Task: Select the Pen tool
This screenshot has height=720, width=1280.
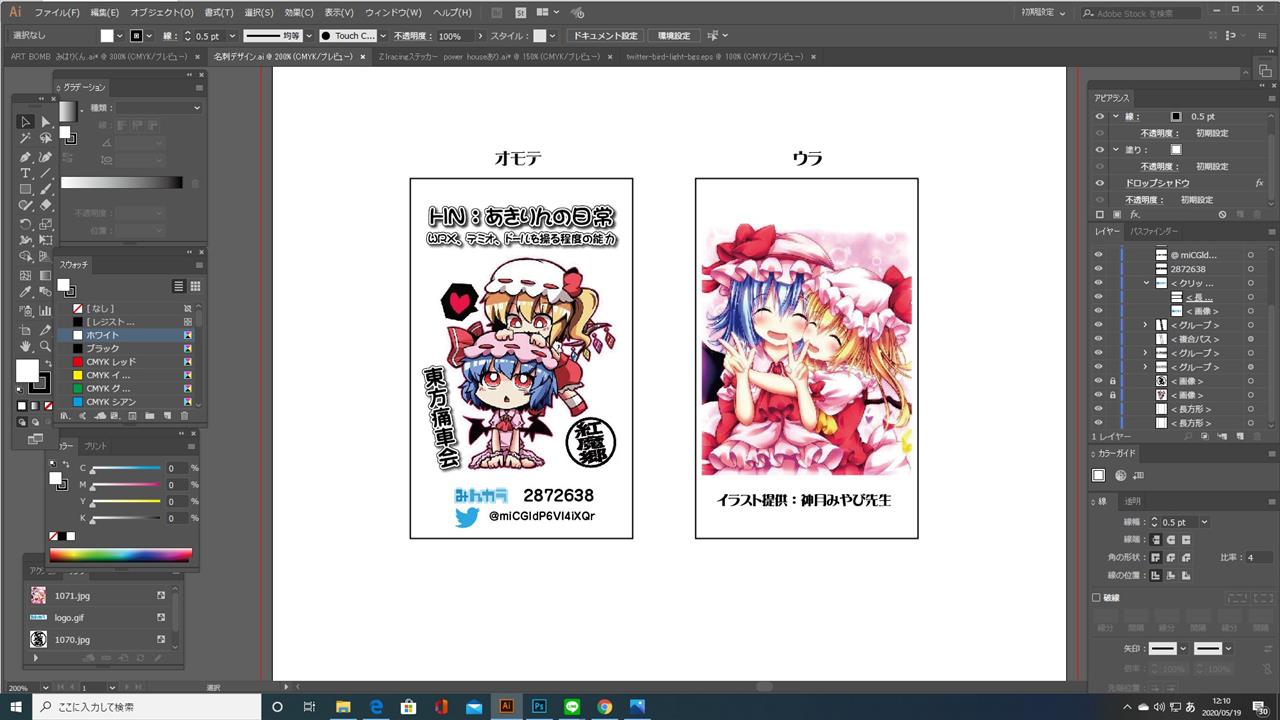Action: 26,156
